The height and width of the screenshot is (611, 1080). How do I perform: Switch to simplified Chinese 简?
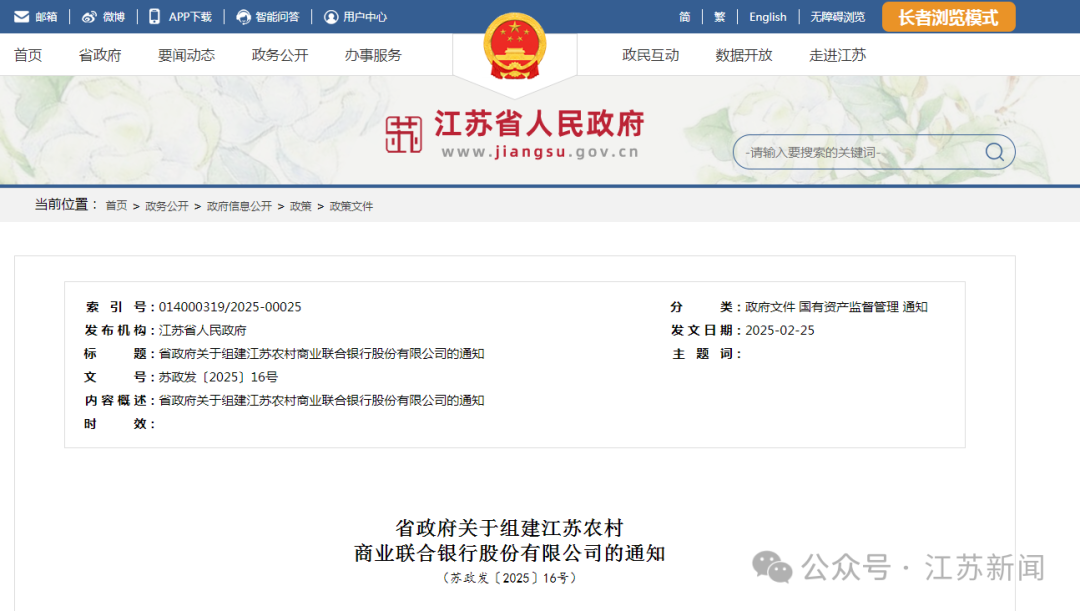685,17
